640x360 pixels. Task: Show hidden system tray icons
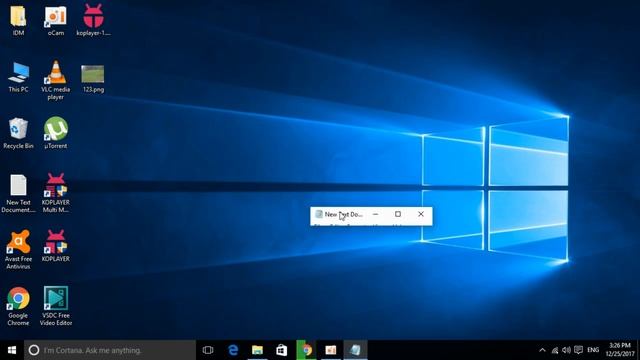[542, 350]
